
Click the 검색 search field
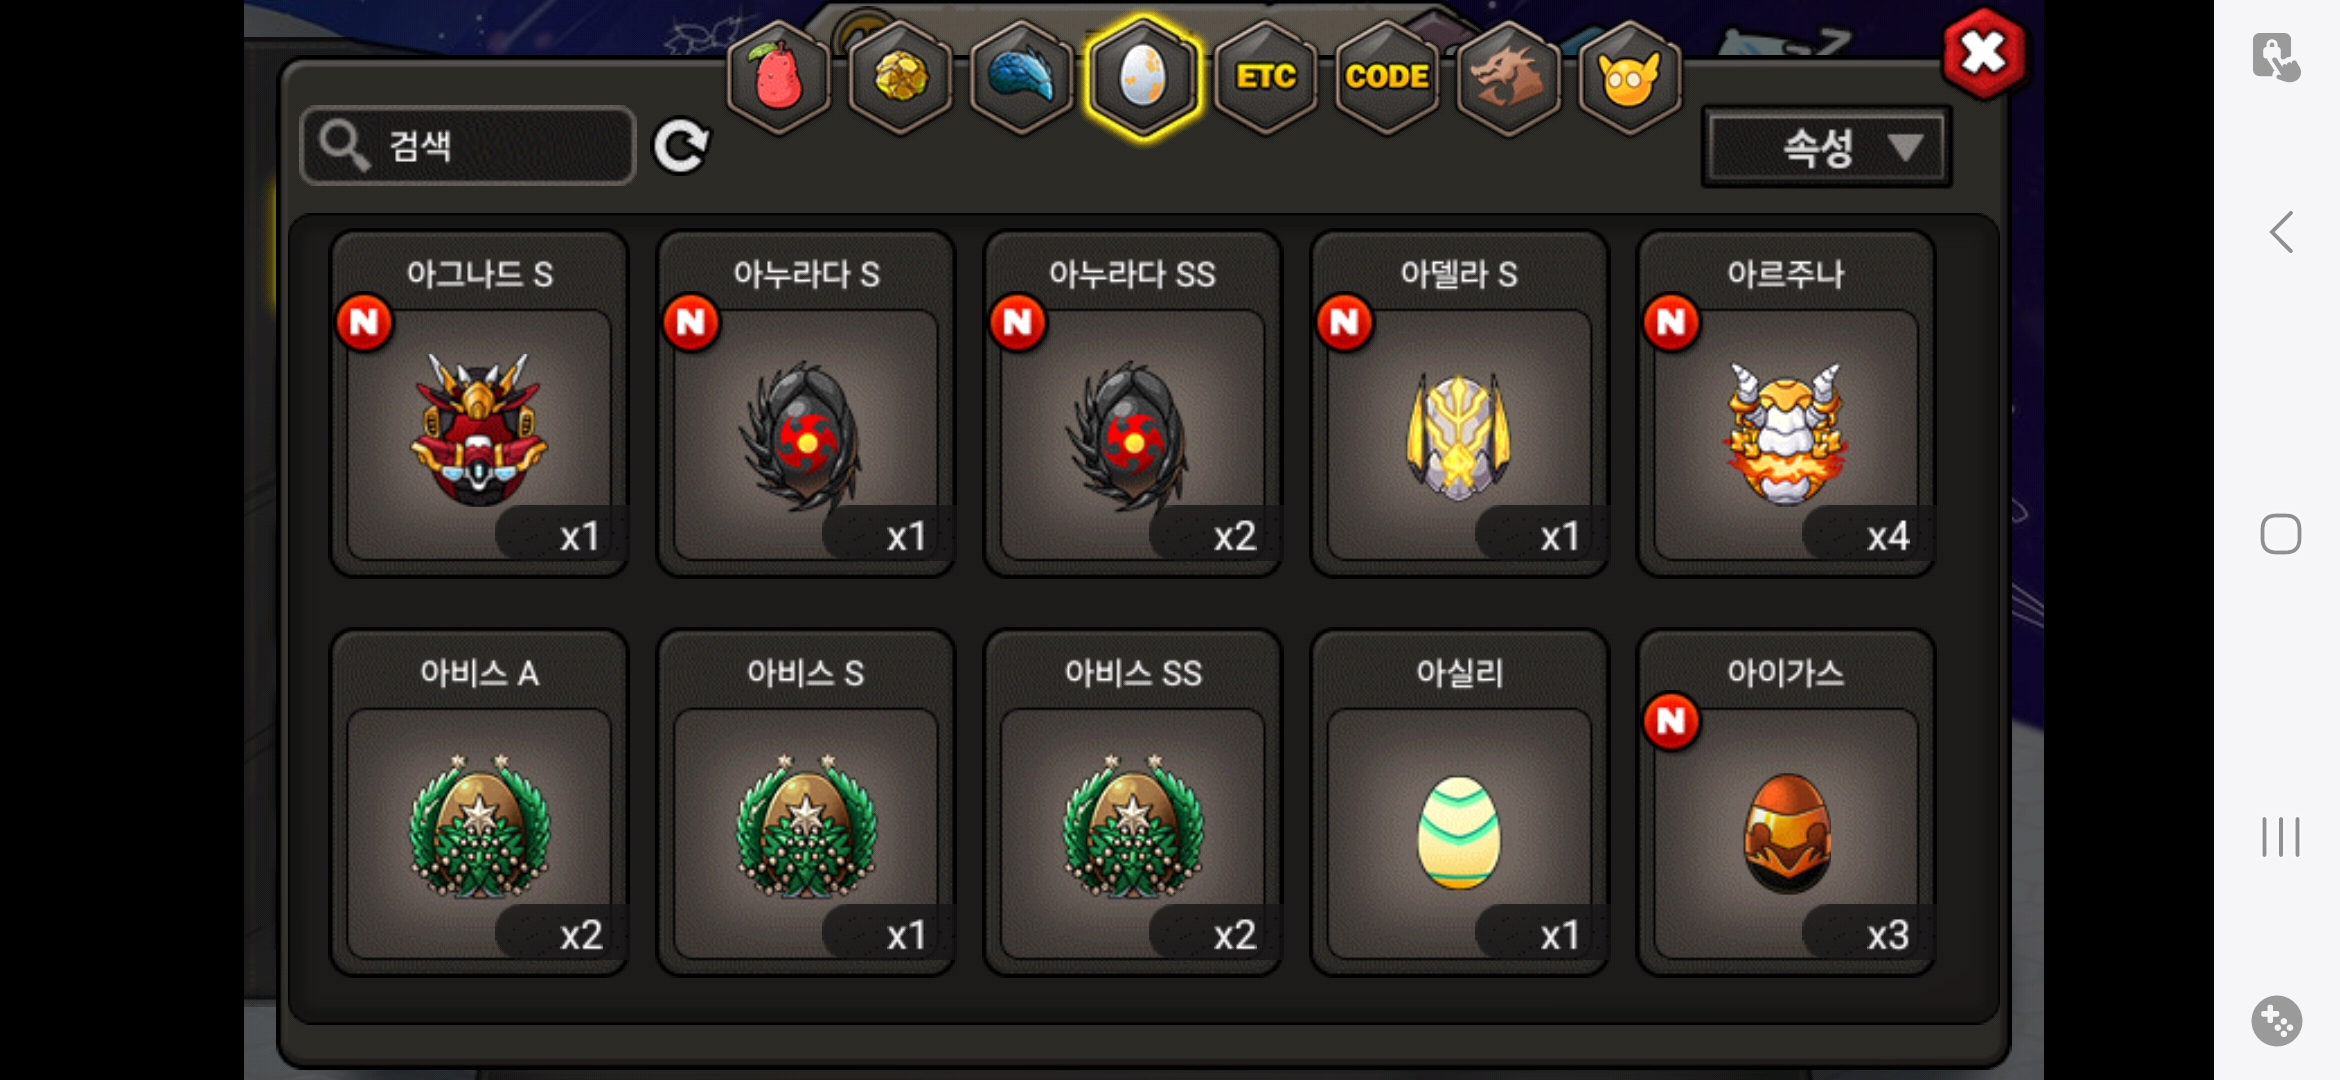[468, 146]
